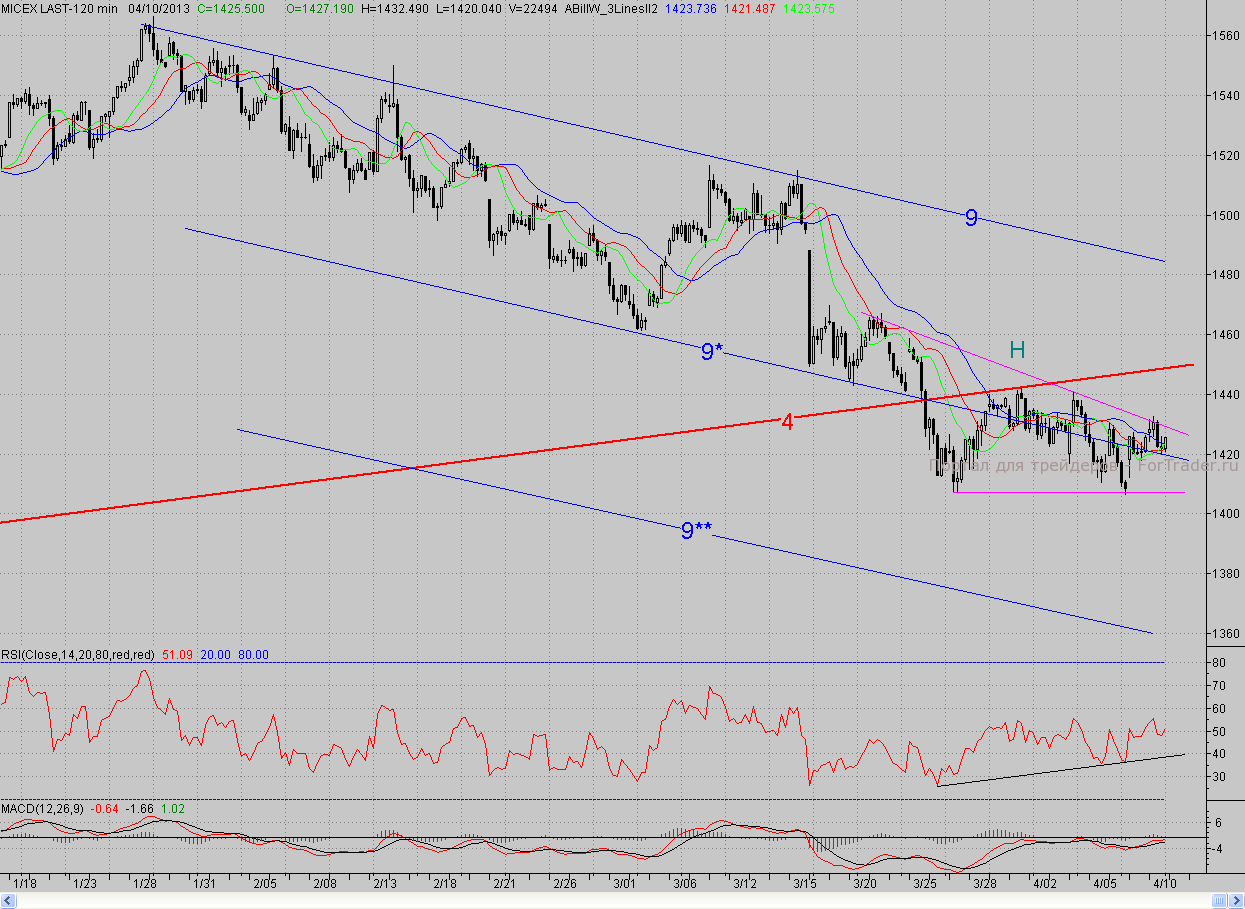Click the 4/10 date on time axis
The image size is (1245, 909).
point(1164,884)
